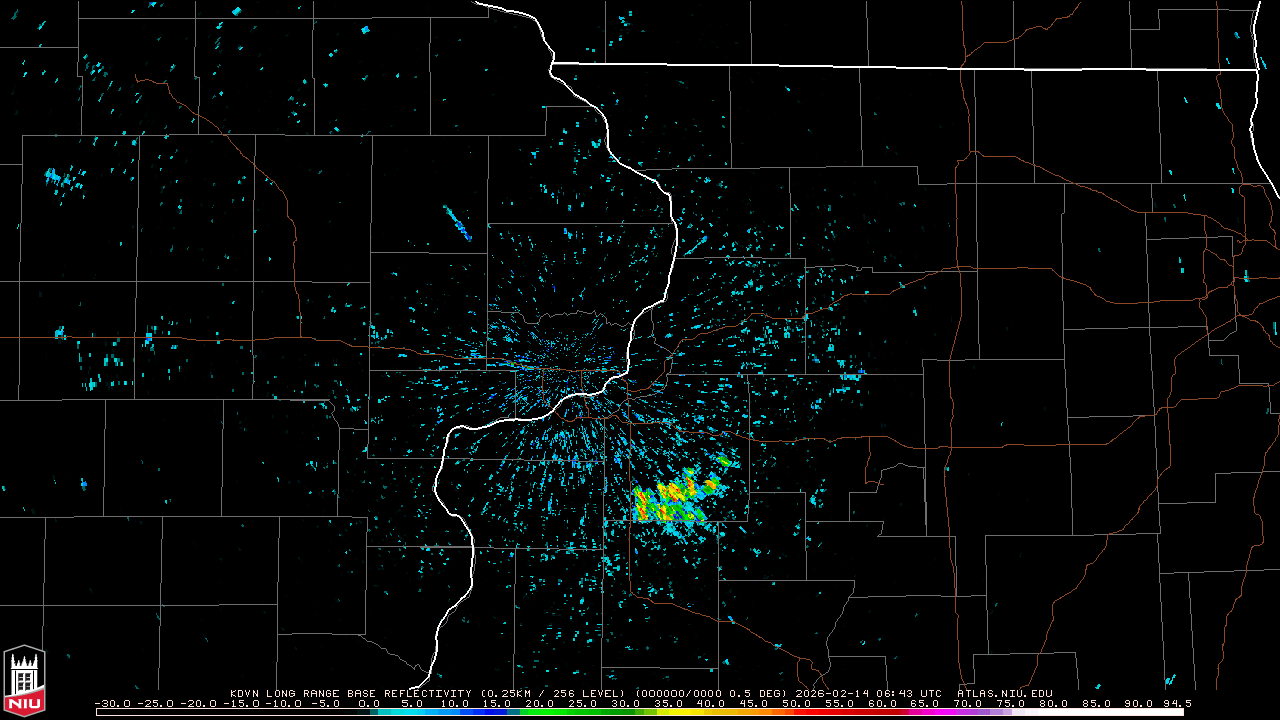The image size is (1280, 720).
Task: Click the 2026-02-14 06:43 UTC timestamp
Action: coord(867,693)
